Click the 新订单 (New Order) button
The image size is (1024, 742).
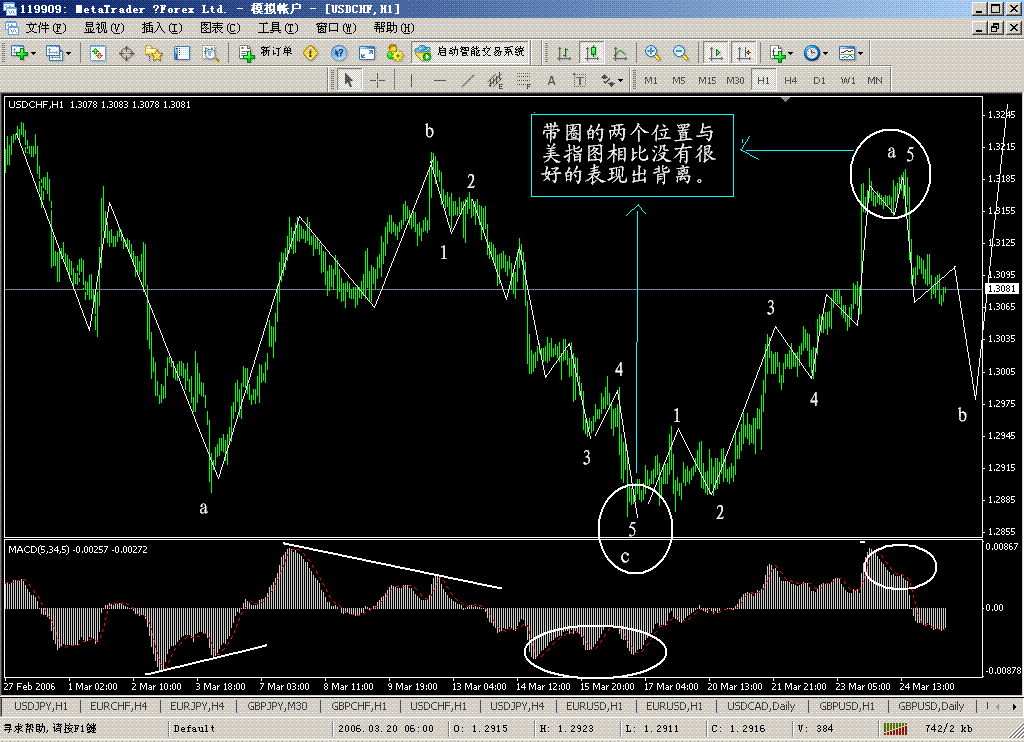[266, 54]
